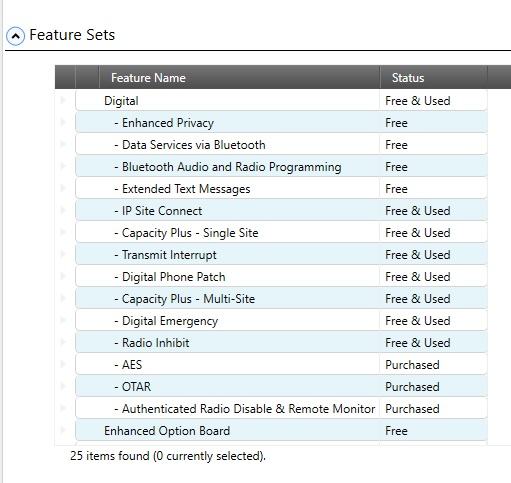Viewport: 511px width, 483px height.
Task: Sort by Status column header
Action: coord(433,78)
